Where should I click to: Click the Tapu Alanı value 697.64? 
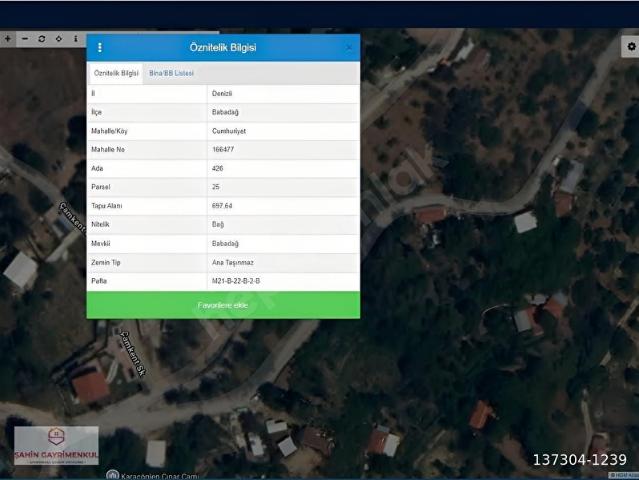pos(222,206)
